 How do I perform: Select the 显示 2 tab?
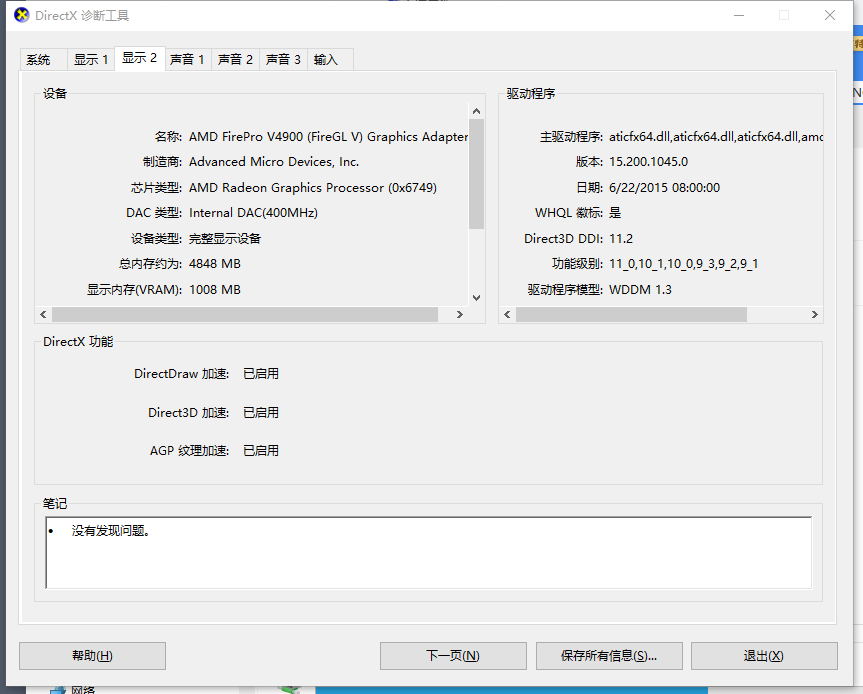[x=139, y=58]
